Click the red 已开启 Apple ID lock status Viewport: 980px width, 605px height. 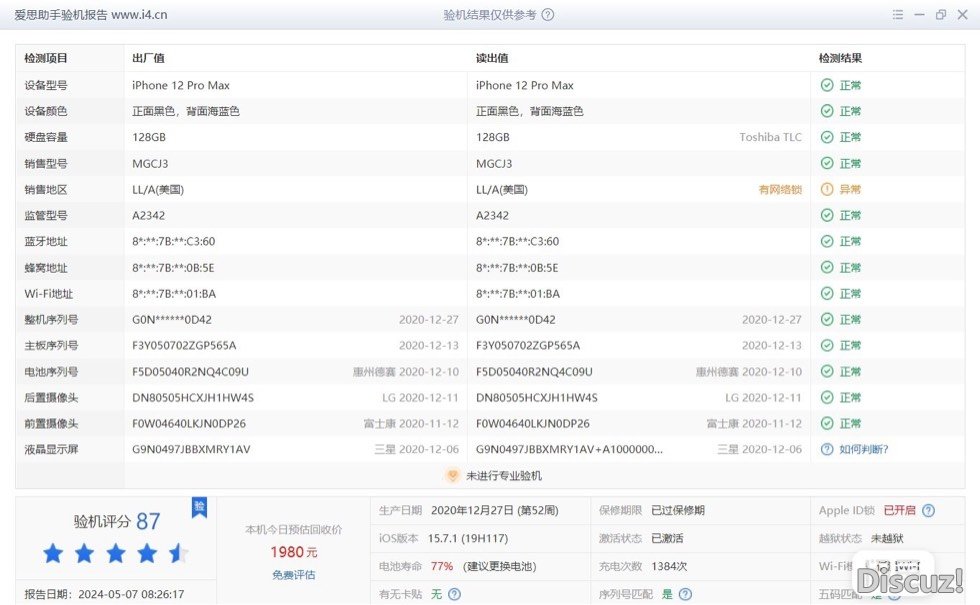coord(899,511)
